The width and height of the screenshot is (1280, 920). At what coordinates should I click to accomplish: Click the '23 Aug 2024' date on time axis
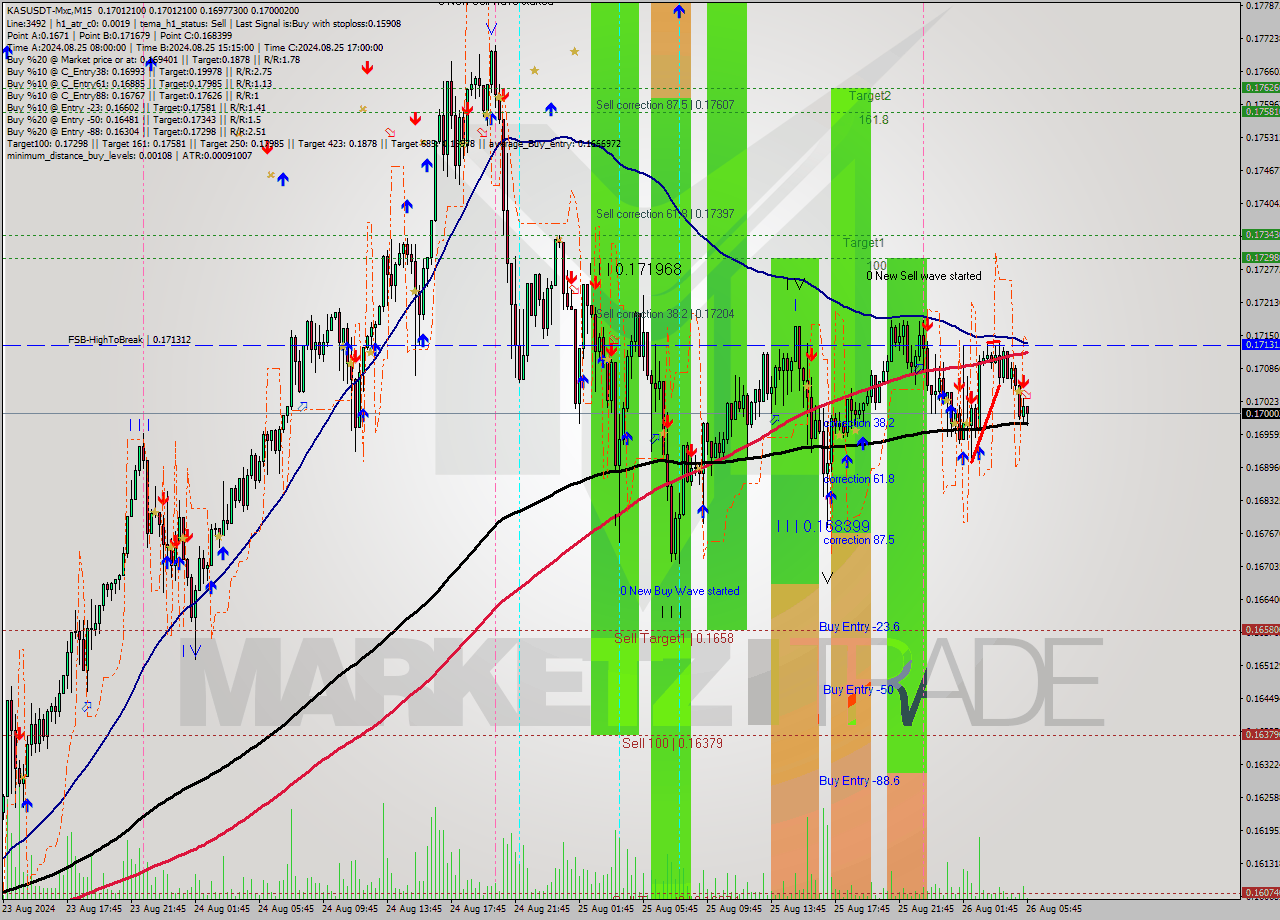pyautogui.click(x=29, y=909)
